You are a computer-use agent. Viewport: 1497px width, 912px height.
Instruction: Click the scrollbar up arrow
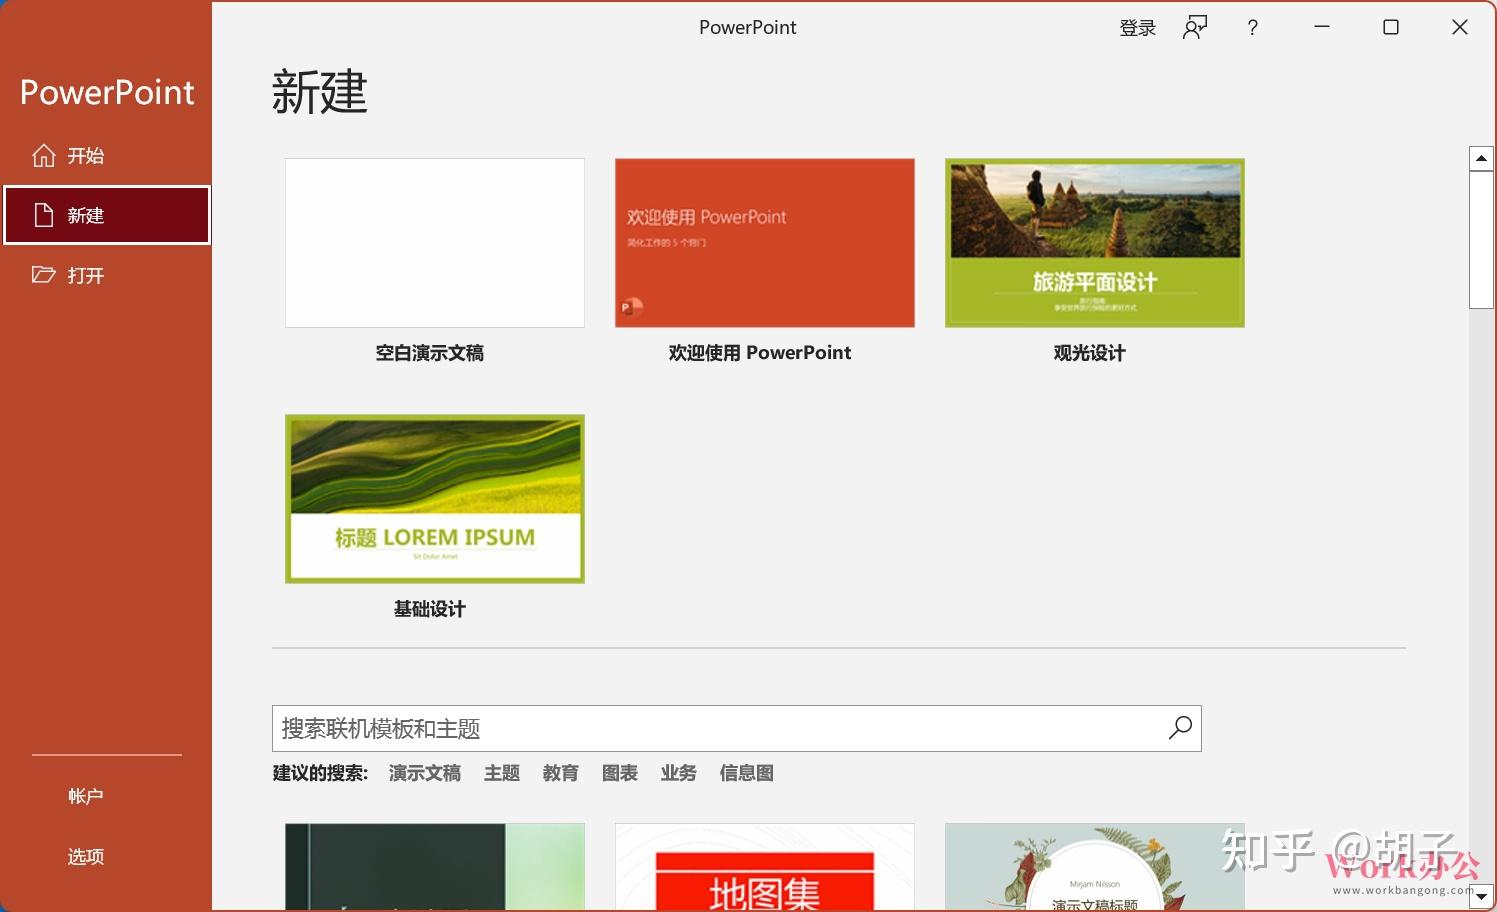click(1481, 157)
